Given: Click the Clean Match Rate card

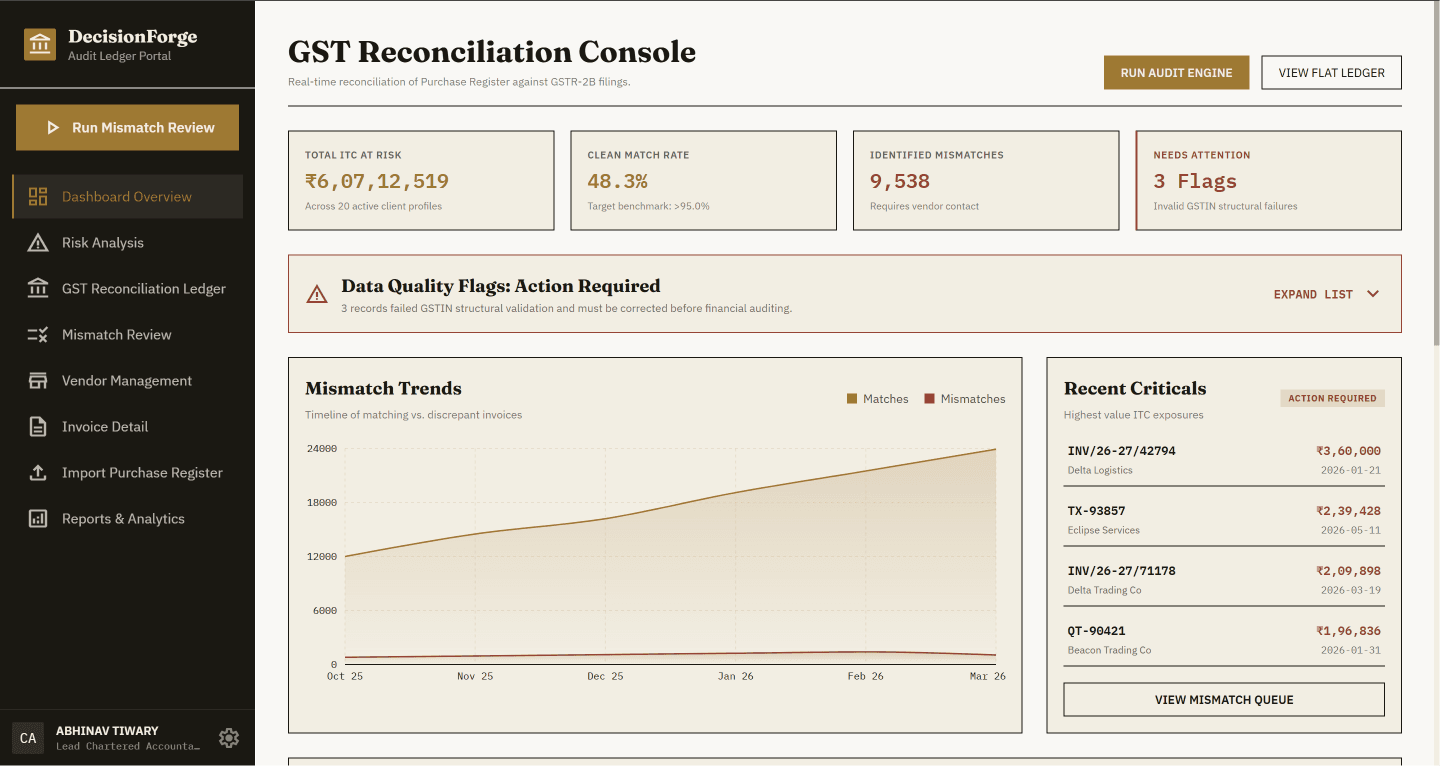Looking at the screenshot, I should [703, 181].
